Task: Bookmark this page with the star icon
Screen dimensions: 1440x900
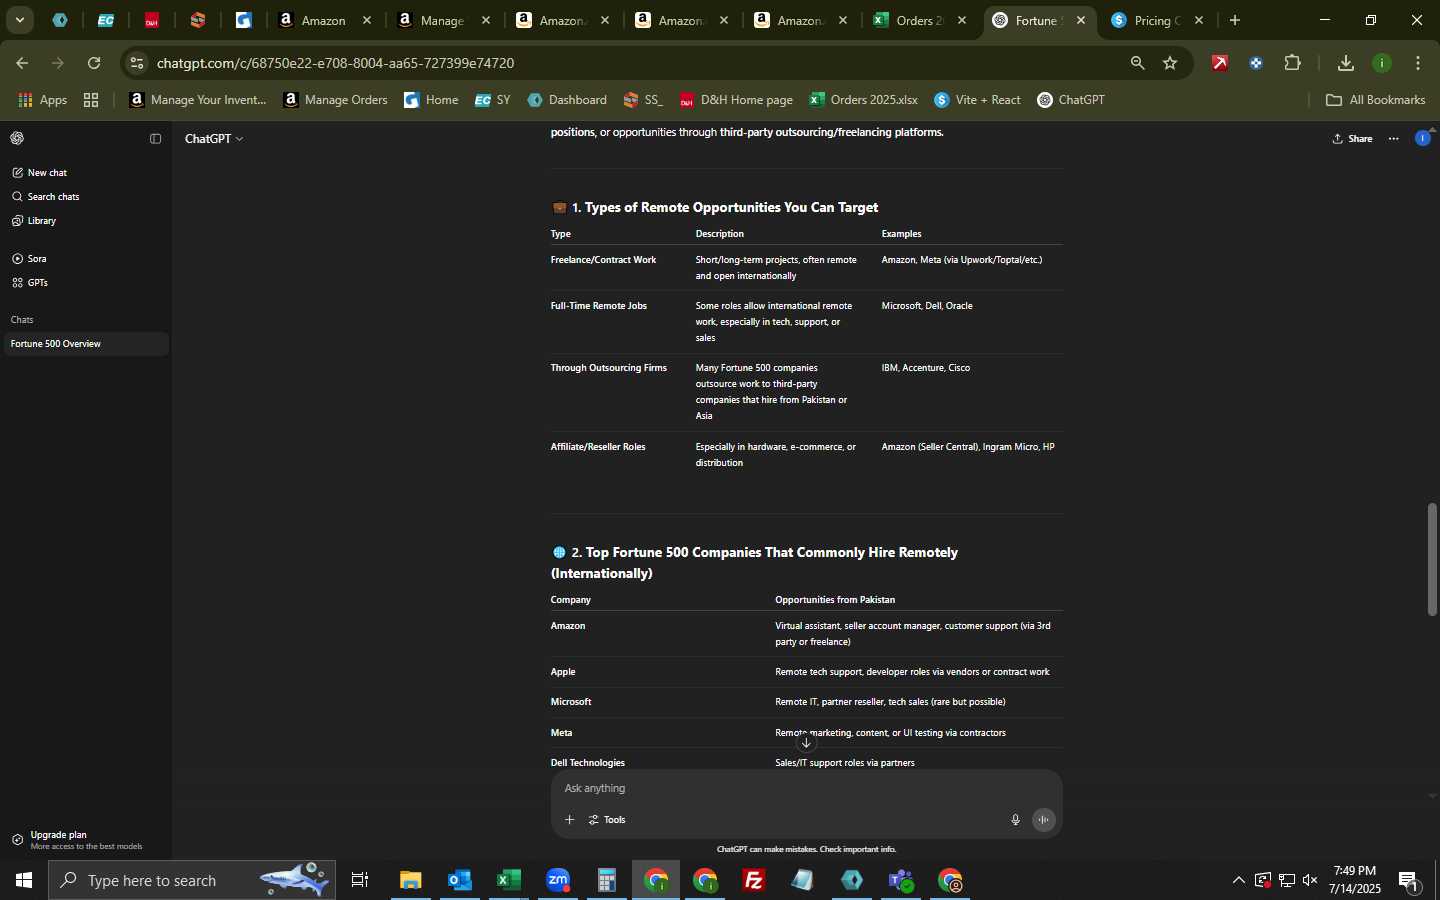Action: coord(1170,63)
